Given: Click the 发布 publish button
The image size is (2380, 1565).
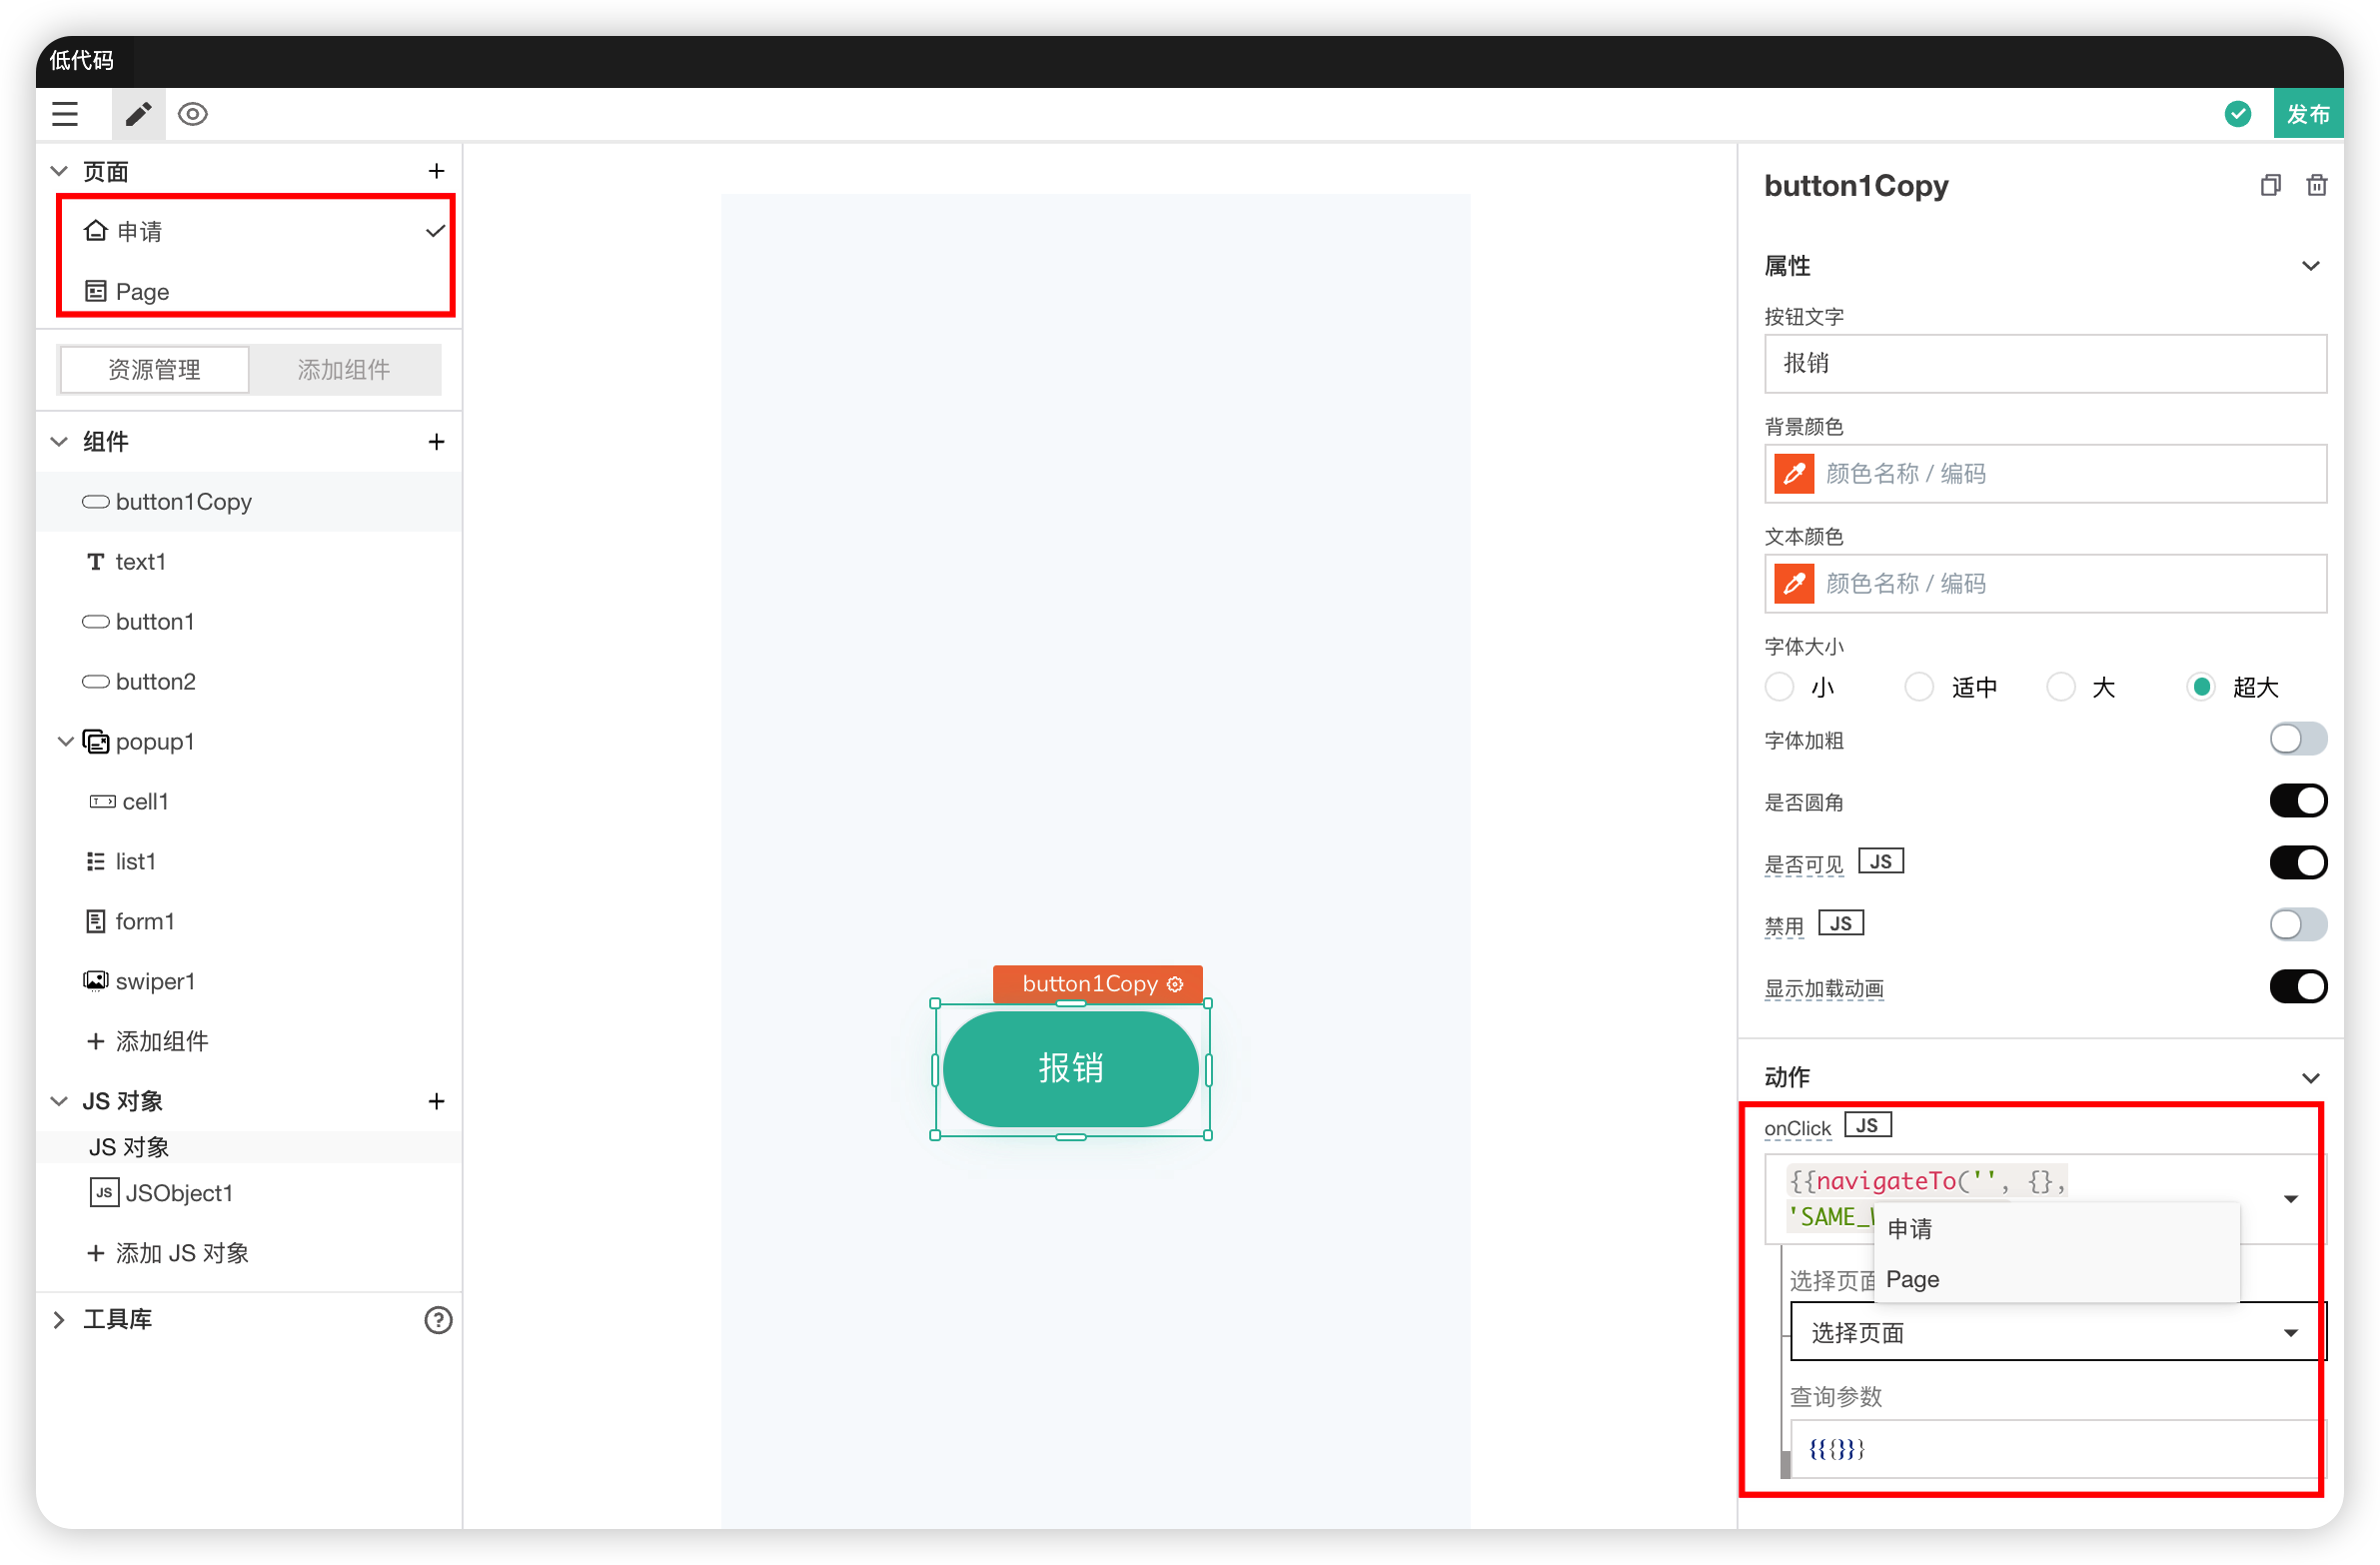Looking at the screenshot, I should (2307, 114).
